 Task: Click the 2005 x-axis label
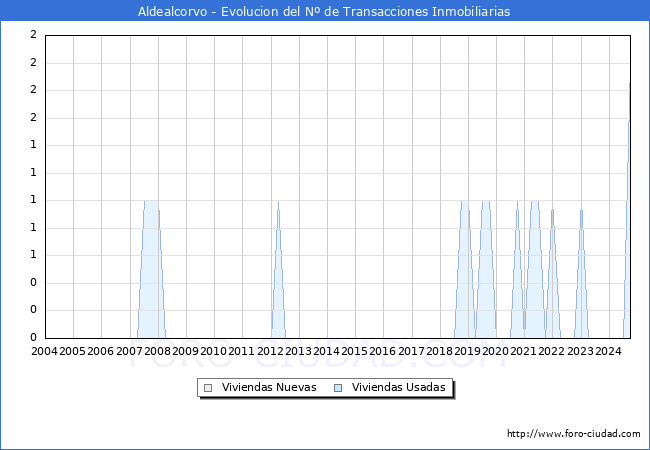tap(73, 351)
